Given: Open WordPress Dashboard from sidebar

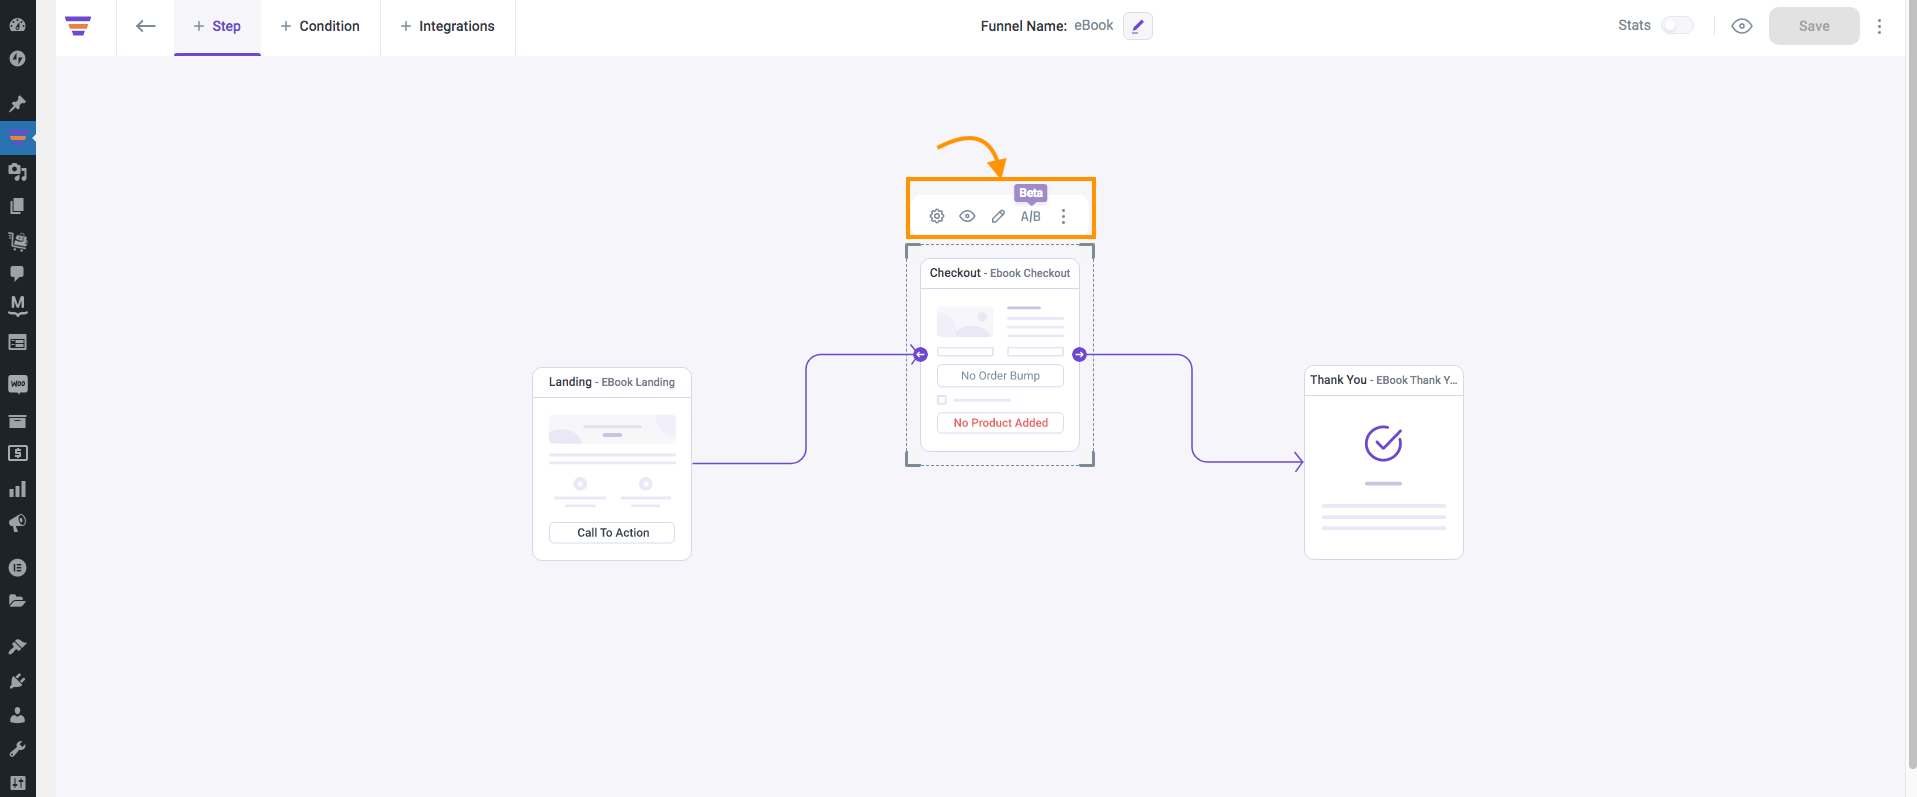Looking at the screenshot, I should point(17,24).
